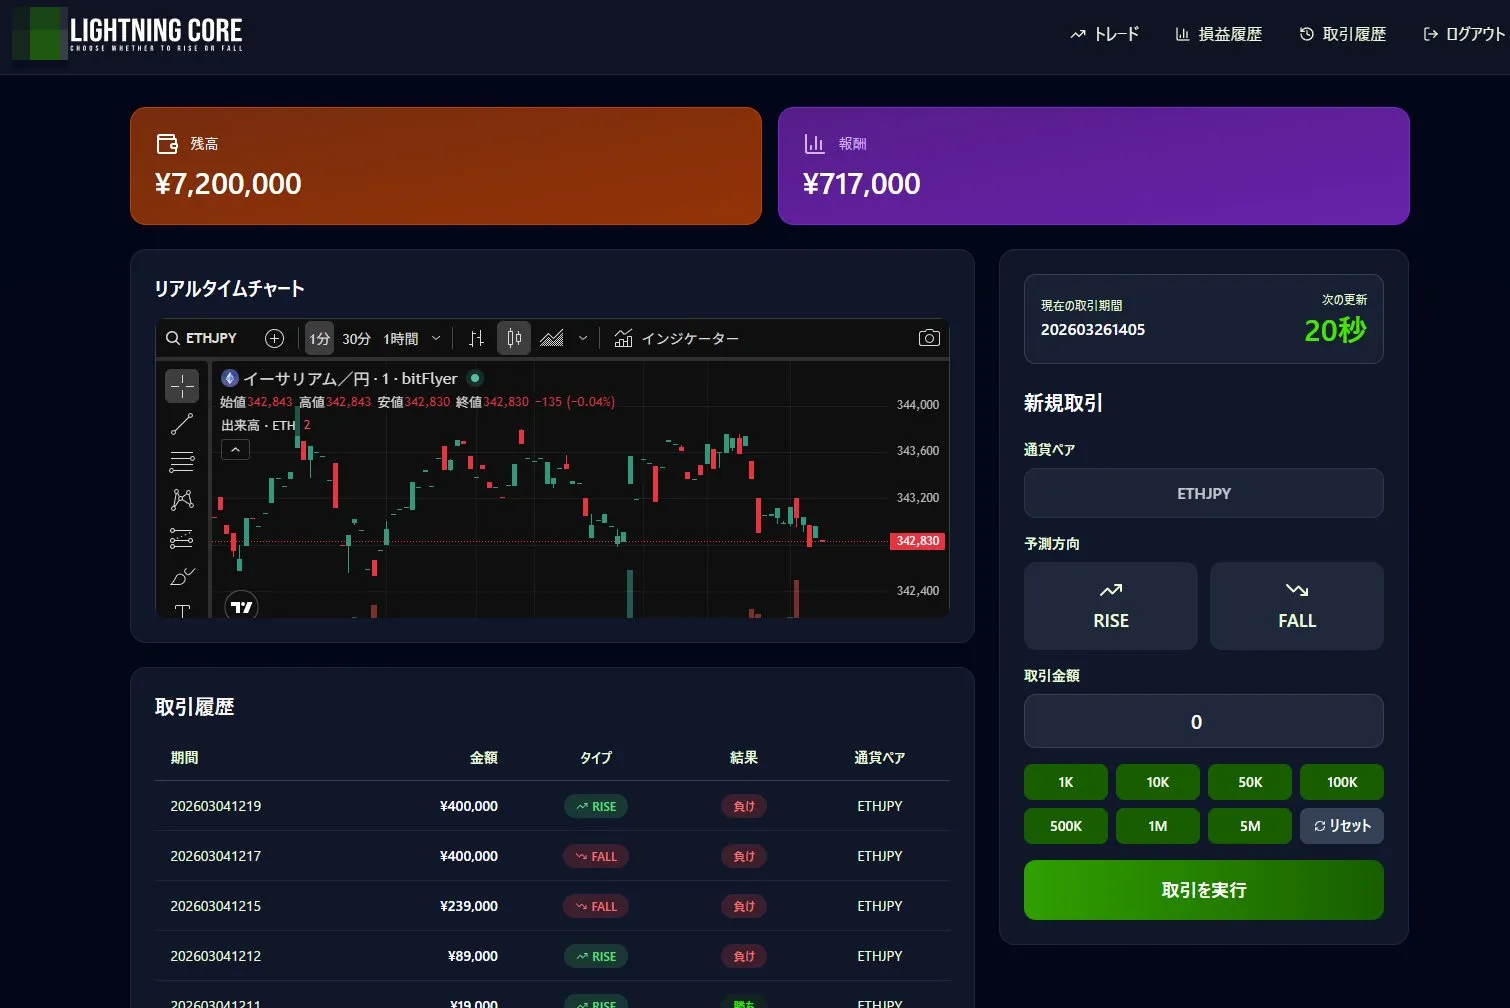
Task: Expand the time interval dropdown arrow
Action: (436, 339)
